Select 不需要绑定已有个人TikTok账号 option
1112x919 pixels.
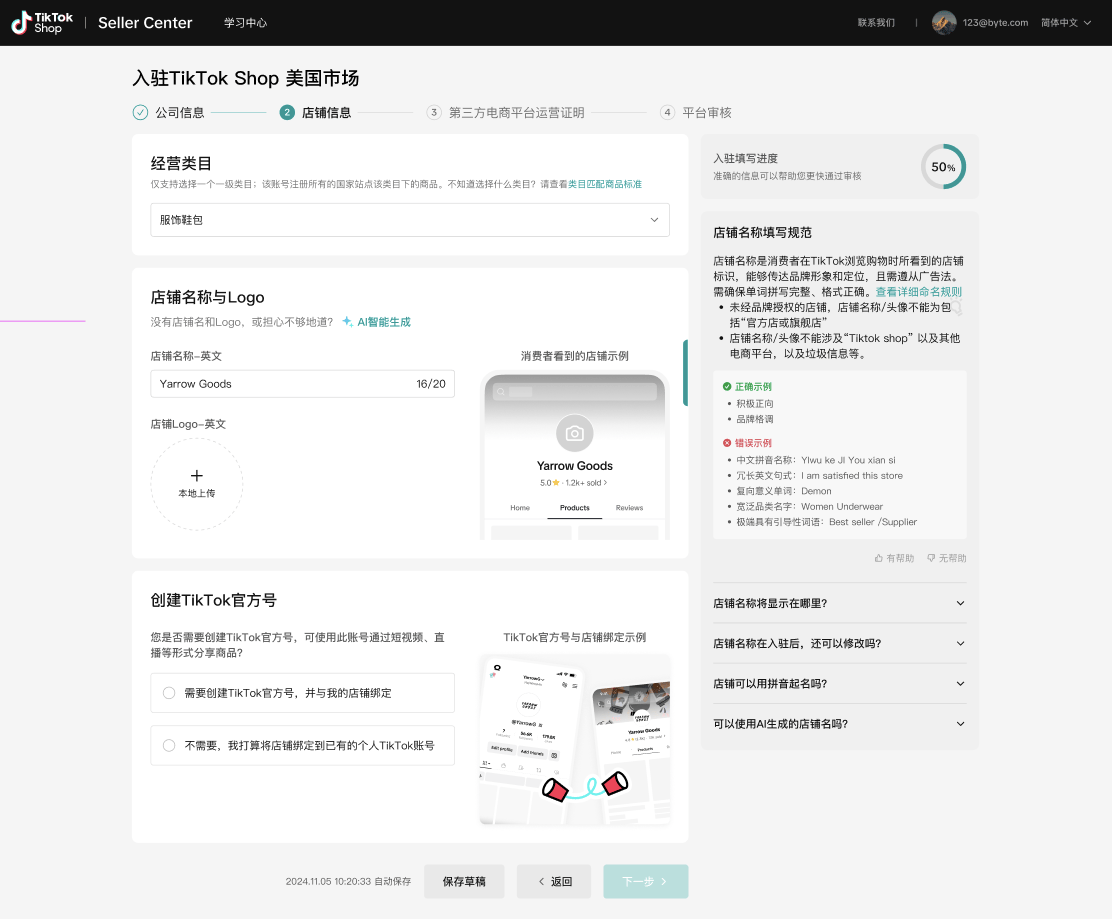tap(168, 745)
